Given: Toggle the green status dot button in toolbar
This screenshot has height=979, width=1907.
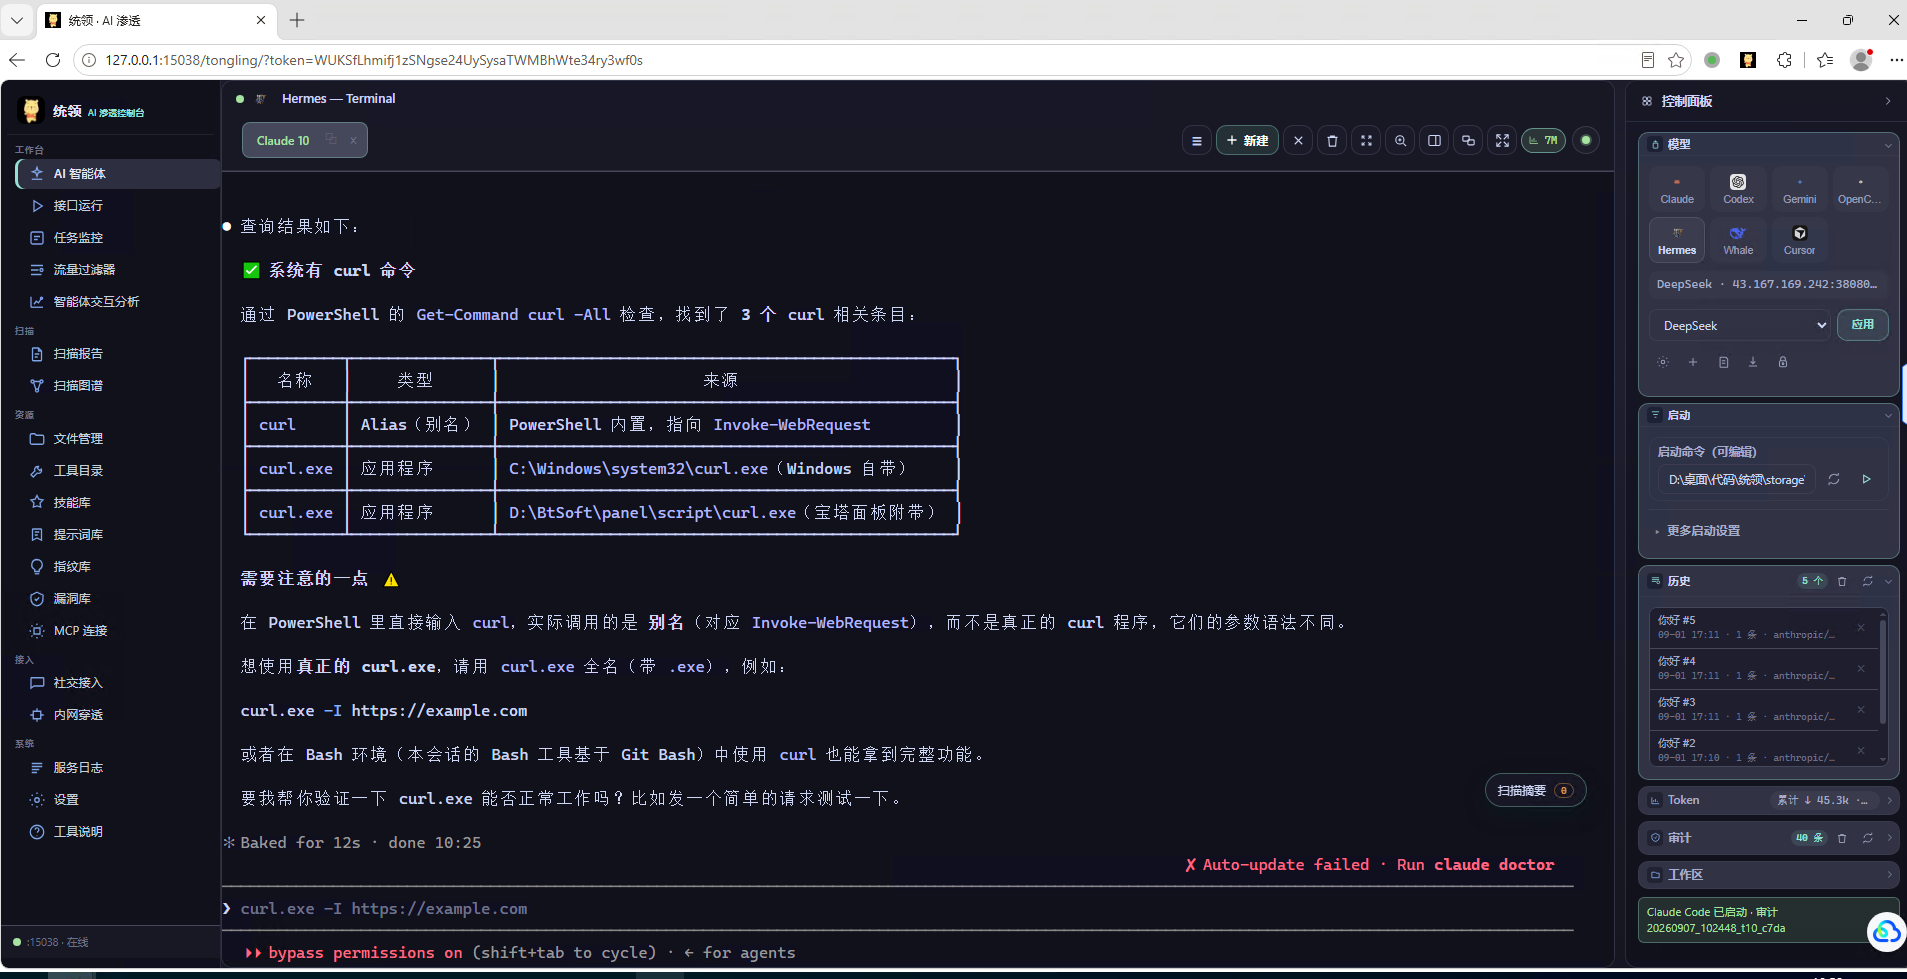Looking at the screenshot, I should (1585, 141).
